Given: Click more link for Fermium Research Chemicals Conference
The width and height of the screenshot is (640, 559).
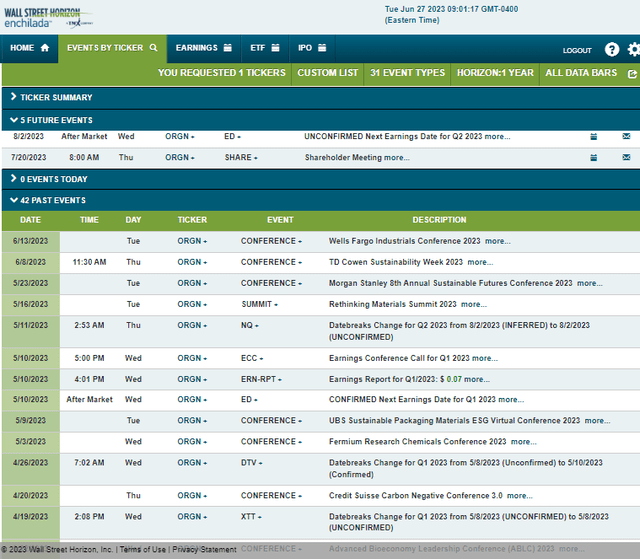Looking at the screenshot, I should [524, 442].
